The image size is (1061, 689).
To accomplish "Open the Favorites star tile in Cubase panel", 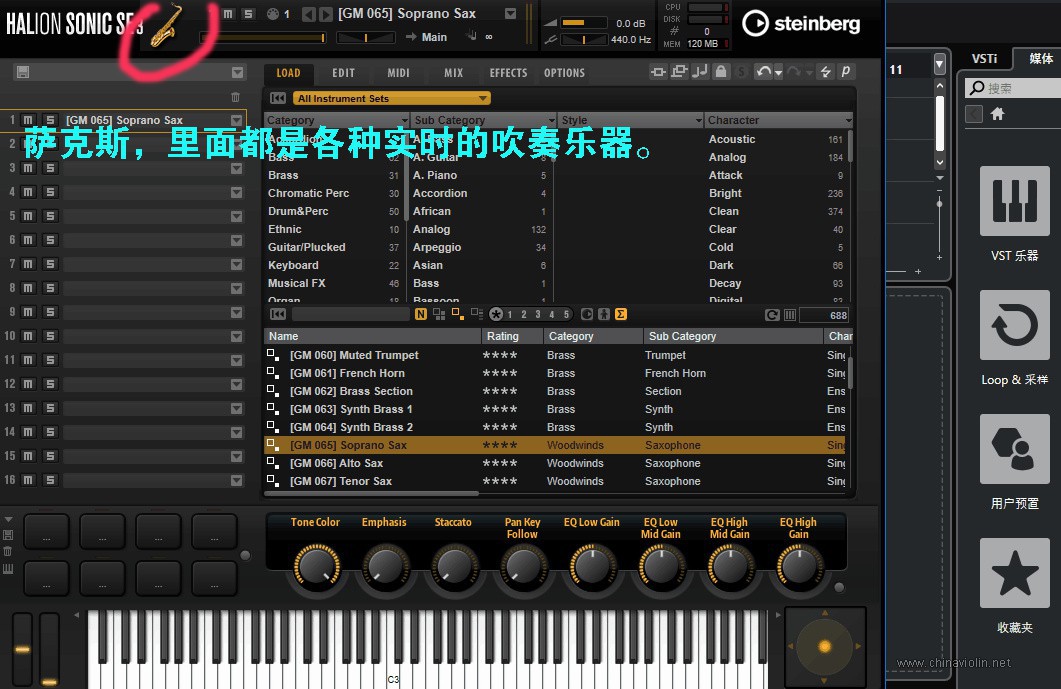I will click(x=1015, y=573).
